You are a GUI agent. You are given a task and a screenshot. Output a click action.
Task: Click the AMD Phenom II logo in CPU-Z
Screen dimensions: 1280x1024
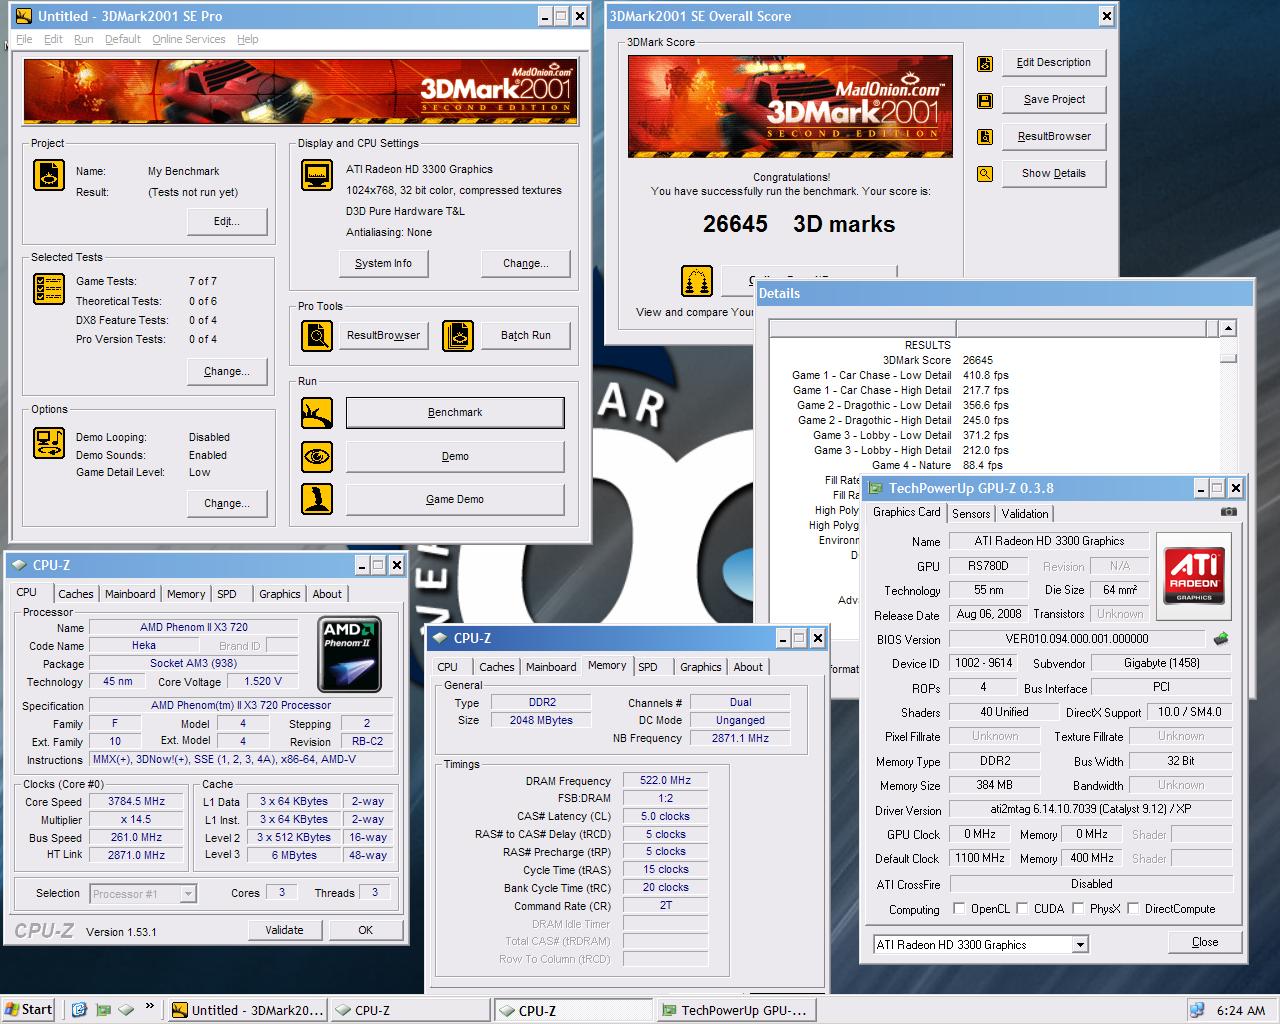[x=349, y=654]
